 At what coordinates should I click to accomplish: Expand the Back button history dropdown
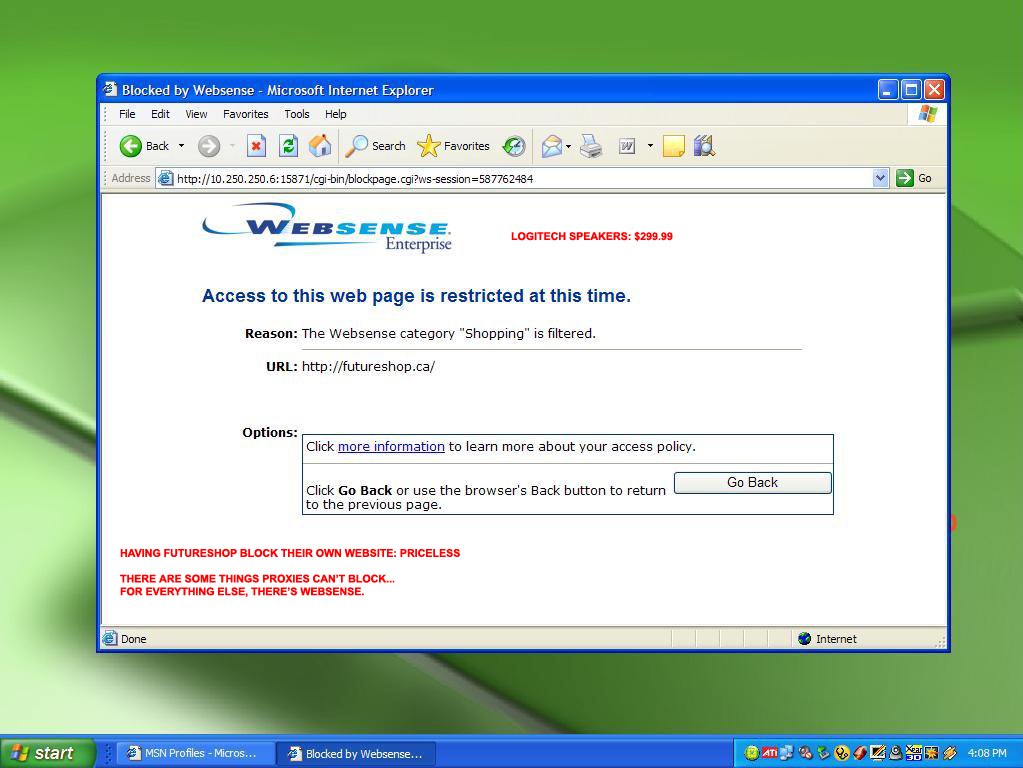[x=181, y=146]
